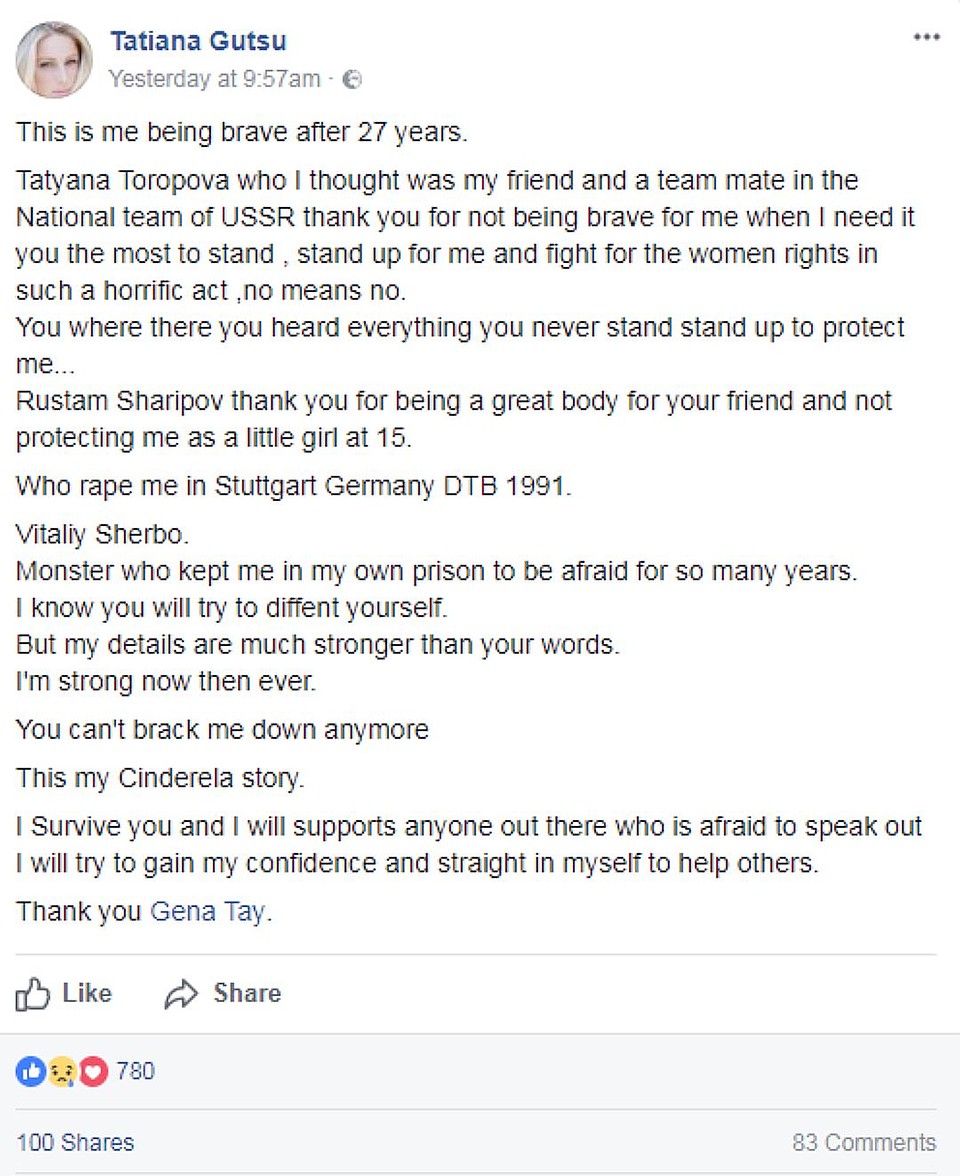This screenshot has width=960, height=1176.
Task: Click the "I Survive you" closing paragraph
Action: (469, 844)
